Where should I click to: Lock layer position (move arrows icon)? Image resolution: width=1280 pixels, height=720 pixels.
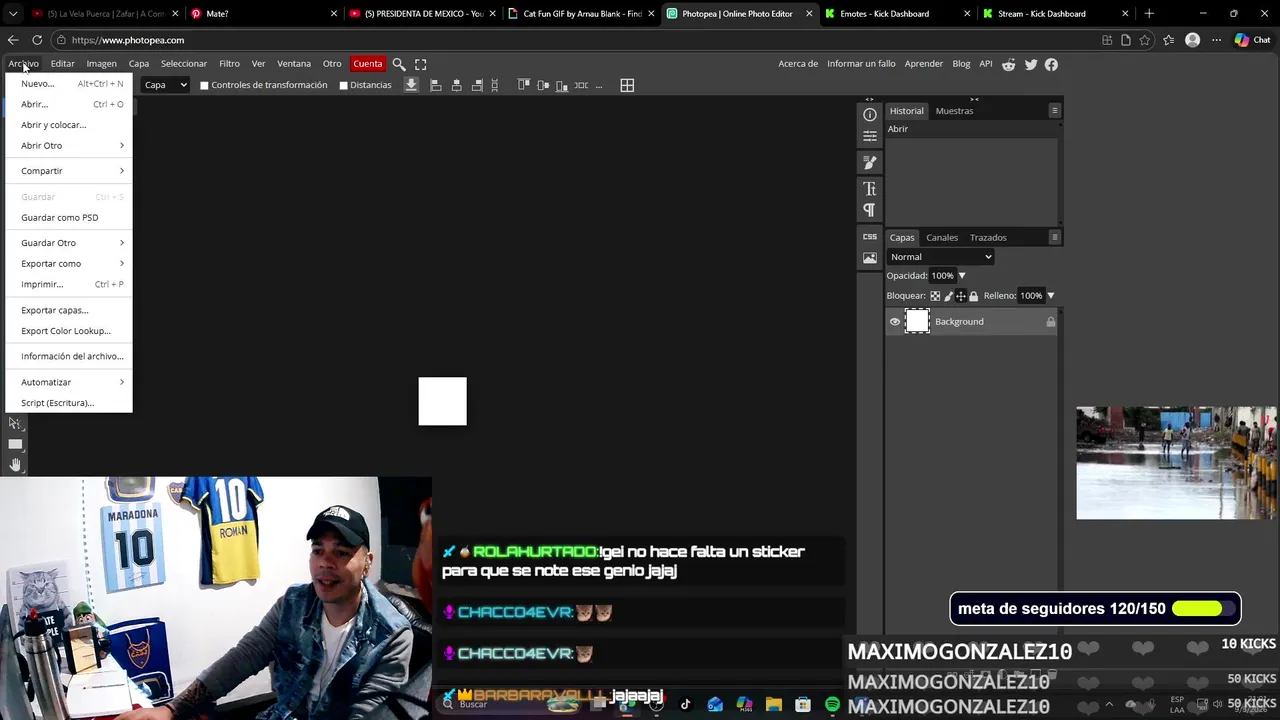click(961, 296)
